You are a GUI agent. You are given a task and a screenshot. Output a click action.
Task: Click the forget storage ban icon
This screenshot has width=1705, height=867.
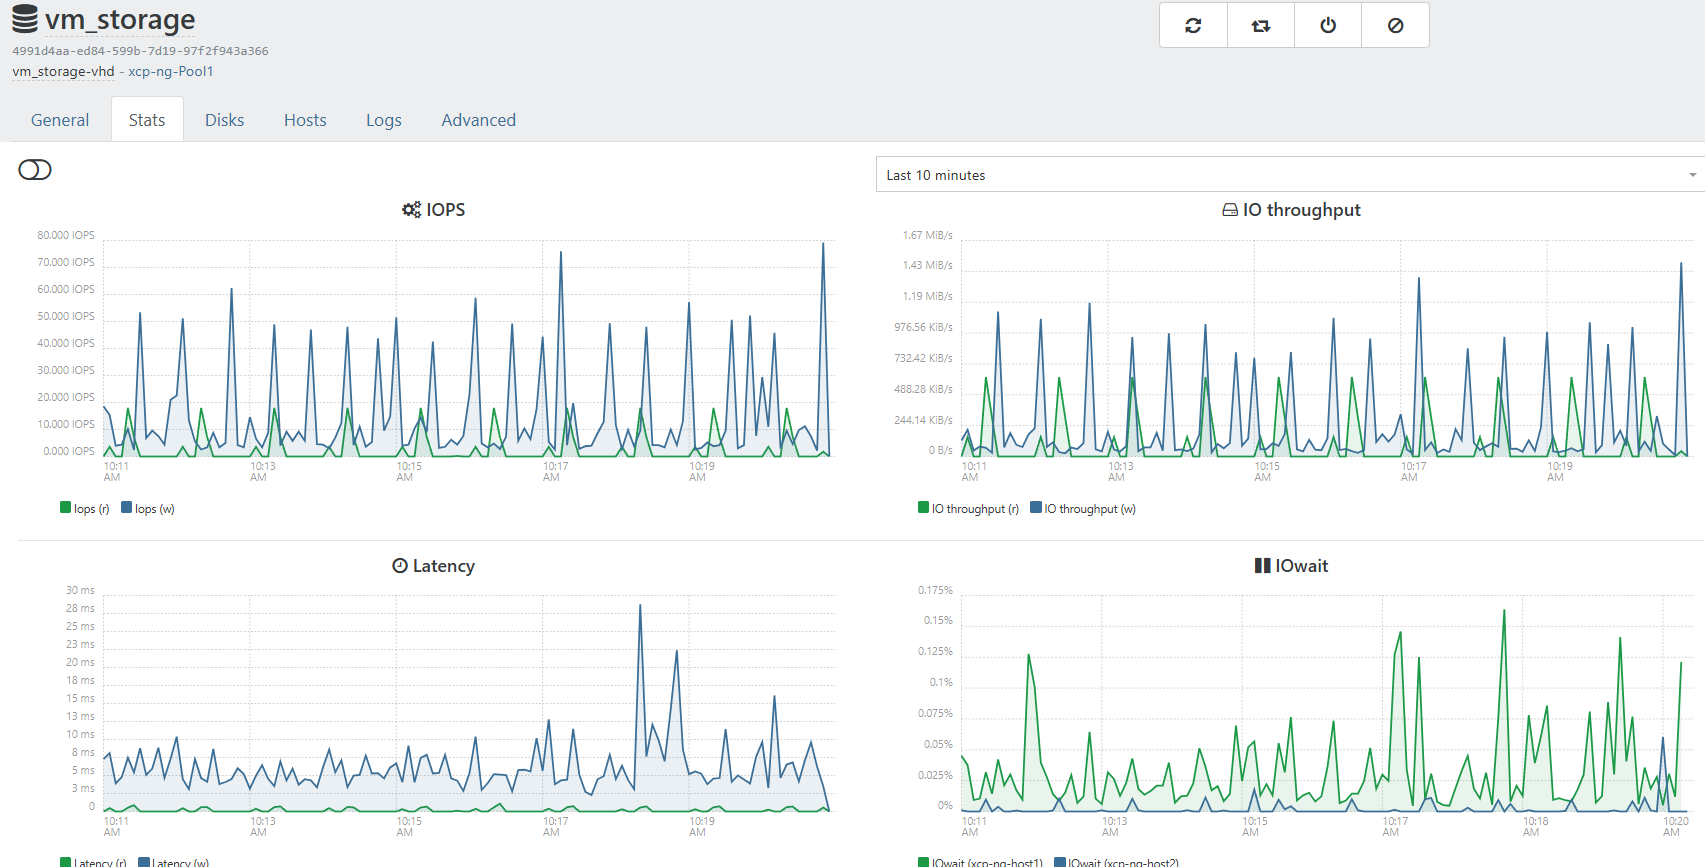tap(1395, 25)
